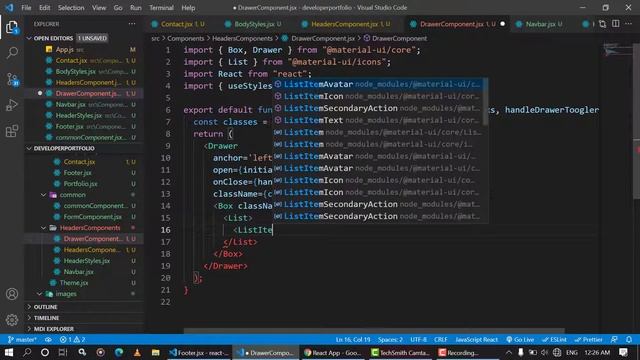Change JavaScript React language mode
Viewport: 640px width, 360px height.
pos(476,340)
